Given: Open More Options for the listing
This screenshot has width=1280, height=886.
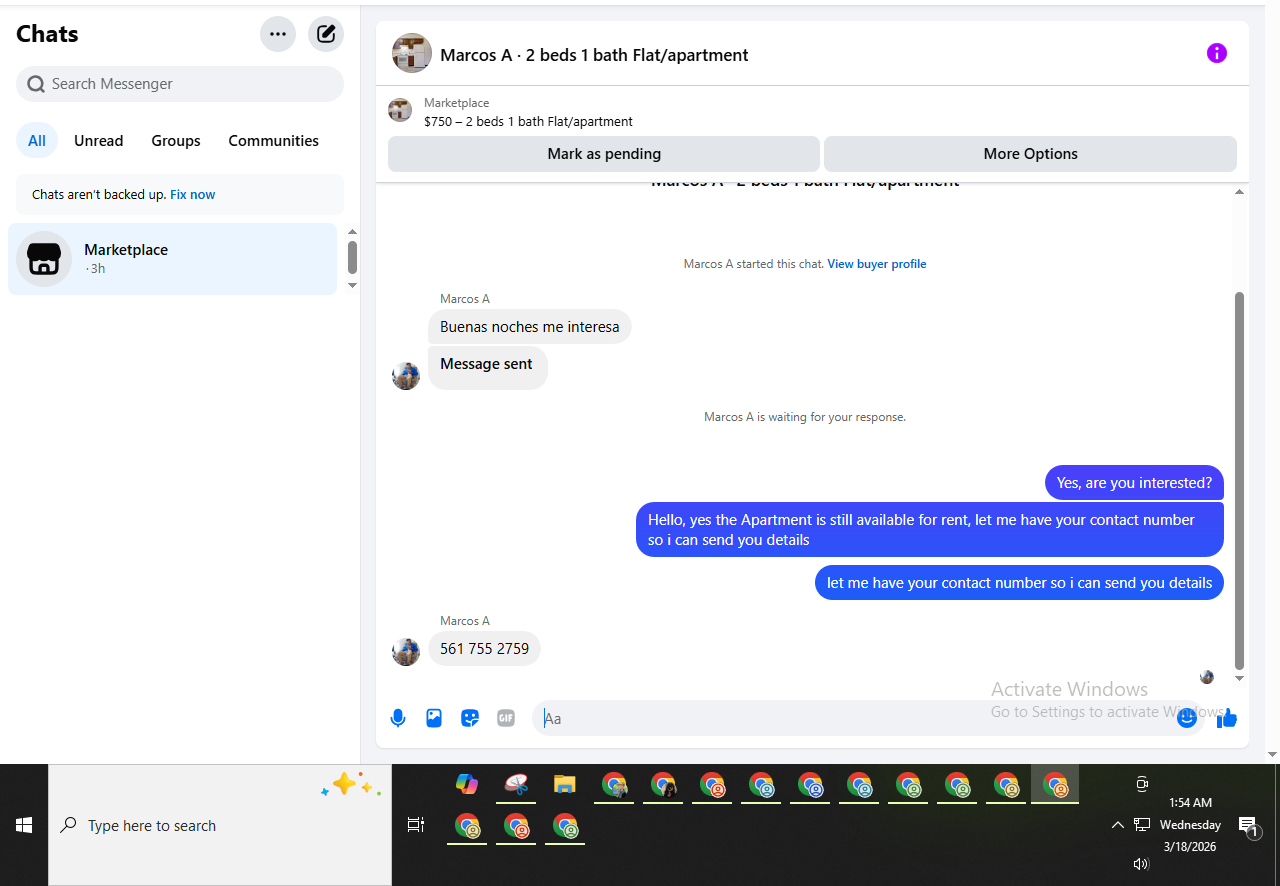Looking at the screenshot, I should pyautogui.click(x=1031, y=154).
